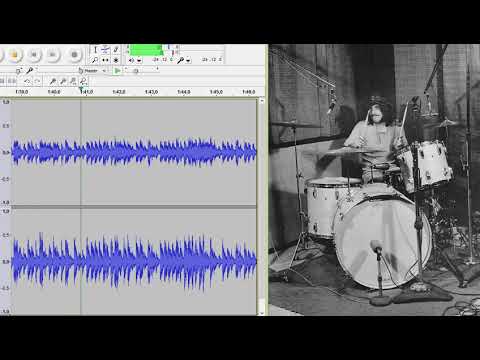Click Fit Project in Window button
Viewport: 480px width, 360px height.
point(83,81)
